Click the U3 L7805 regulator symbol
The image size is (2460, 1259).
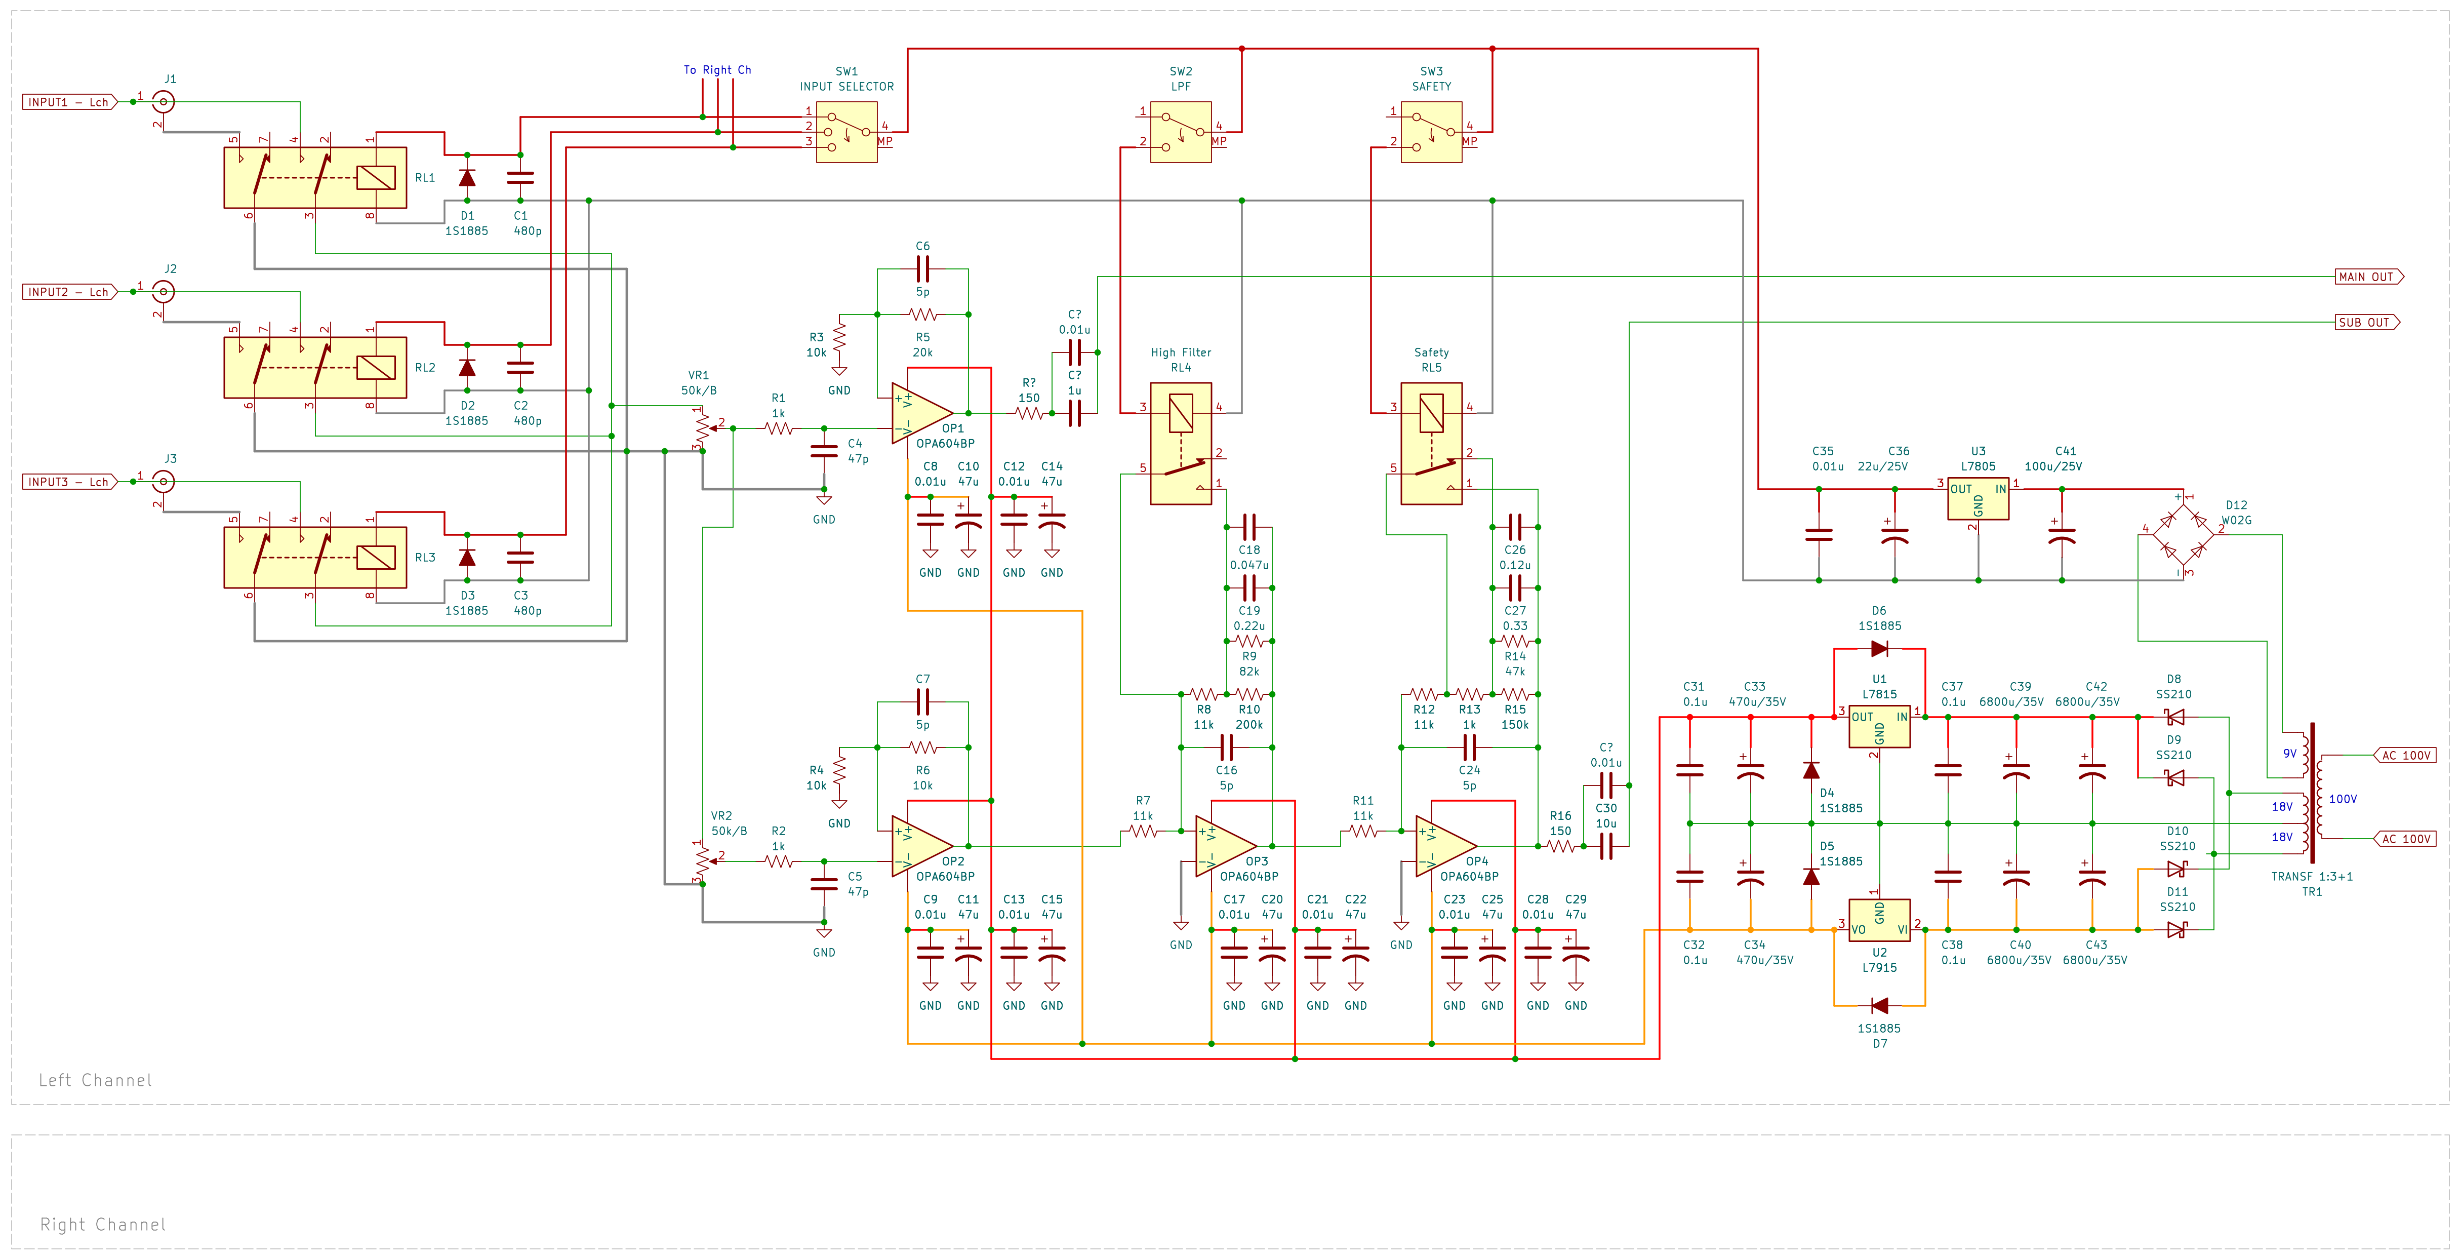1977,499
